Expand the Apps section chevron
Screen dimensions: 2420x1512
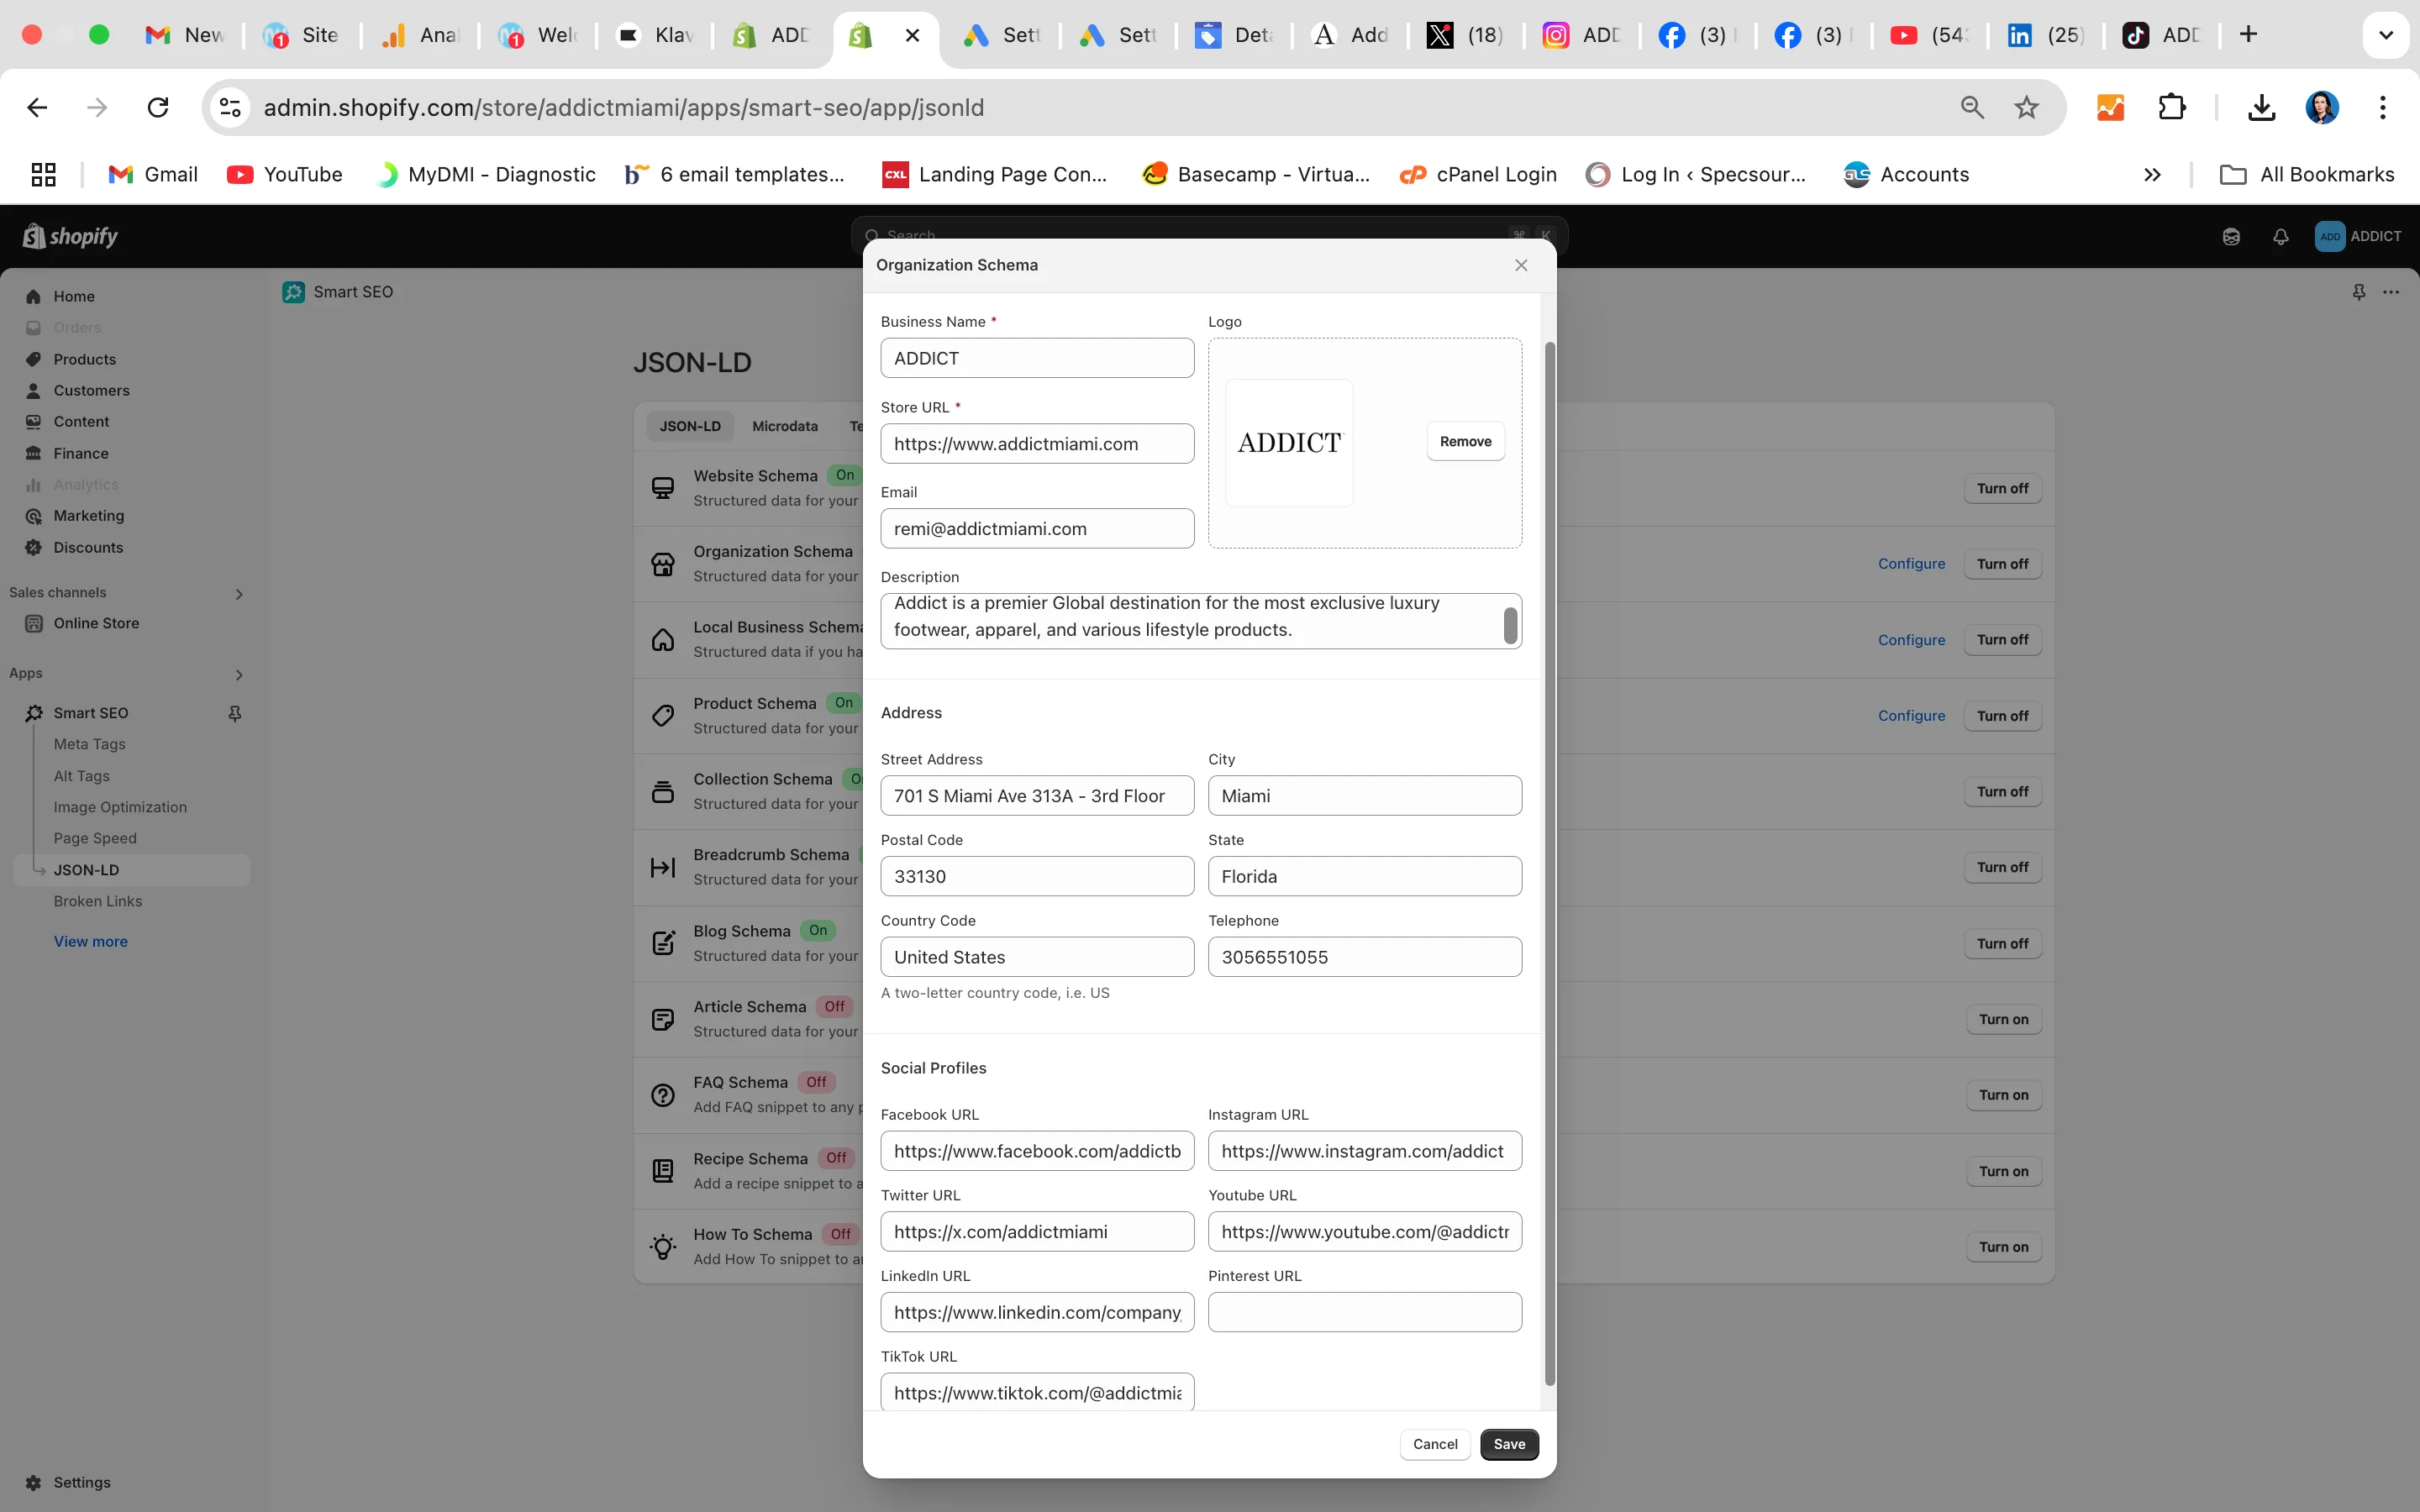(x=238, y=675)
